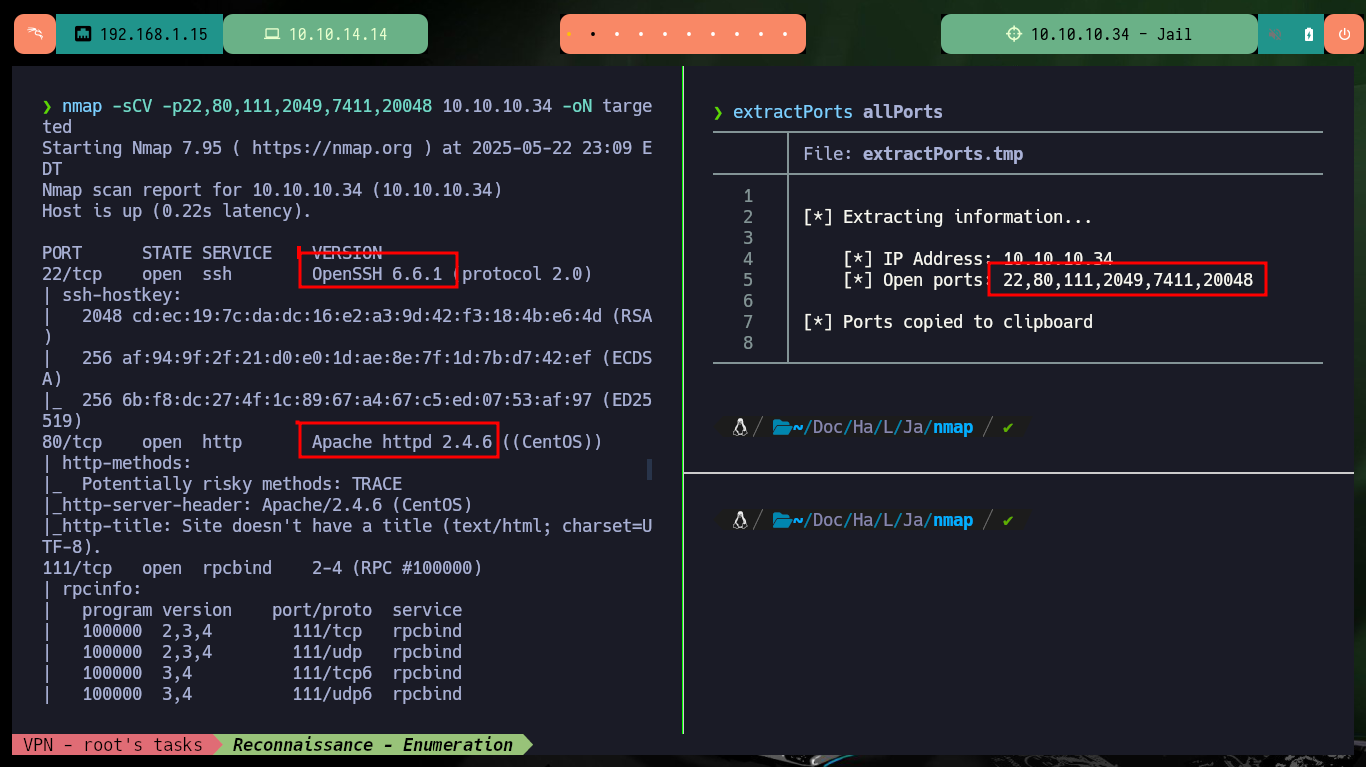Image resolution: width=1366 pixels, height=767 pixels.
Task: Click the laptop icon beside 10.10.14.14
Action: coord(271,34)
